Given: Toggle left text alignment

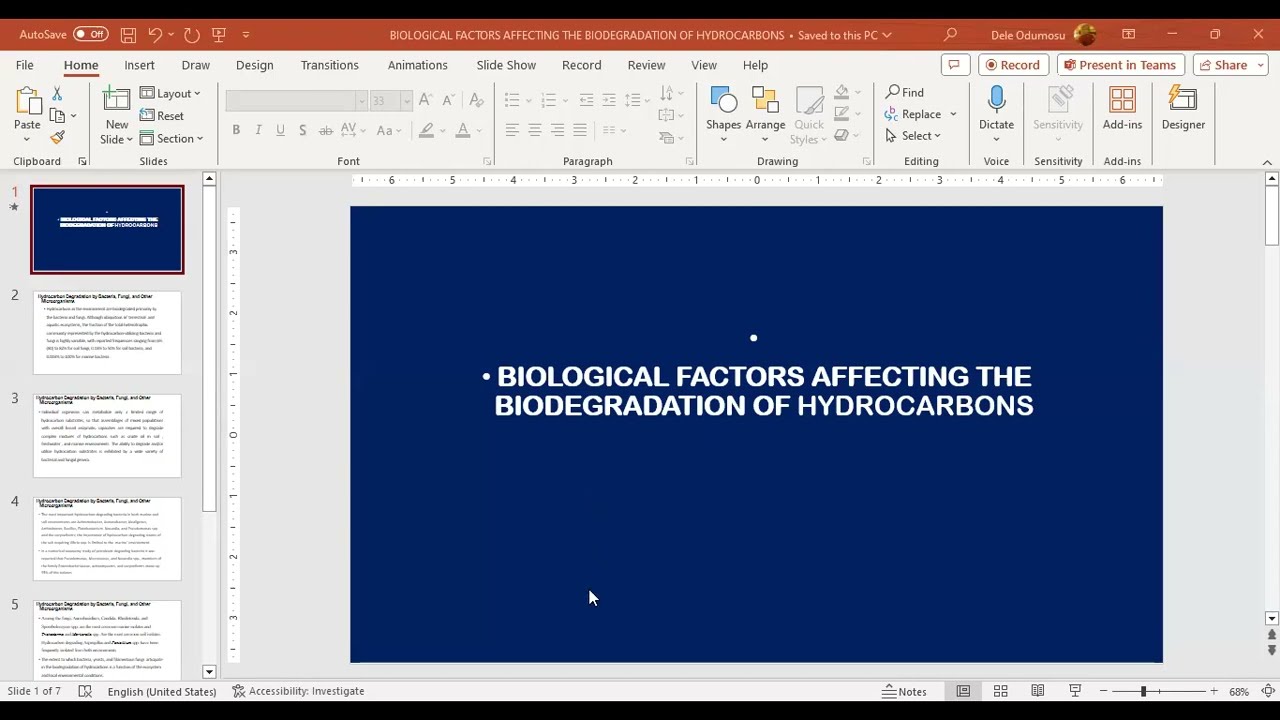Looking at the screenshot, I should coord(512,130).
